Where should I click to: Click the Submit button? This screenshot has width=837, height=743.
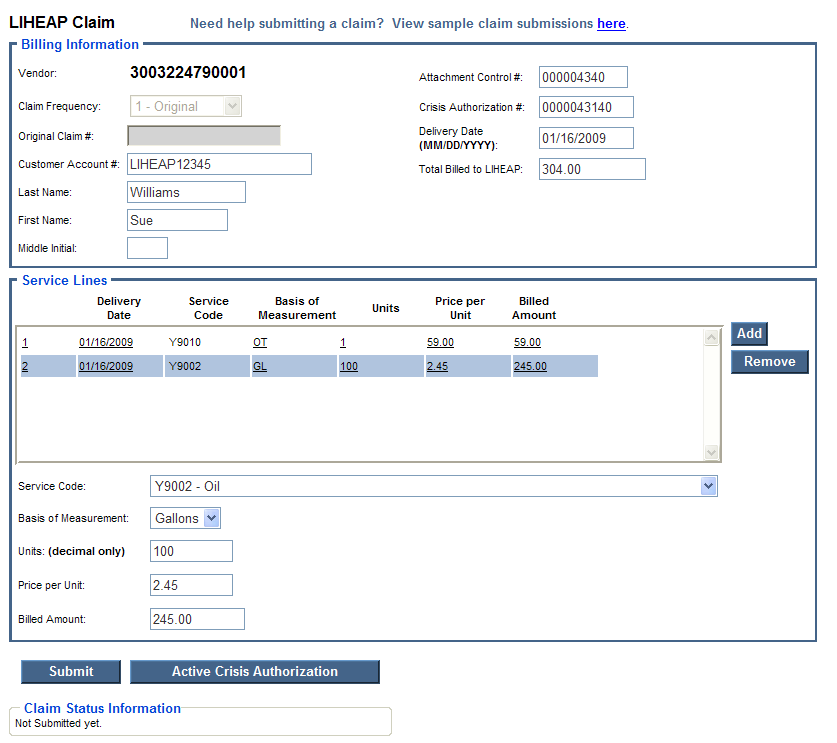[71, 672]
